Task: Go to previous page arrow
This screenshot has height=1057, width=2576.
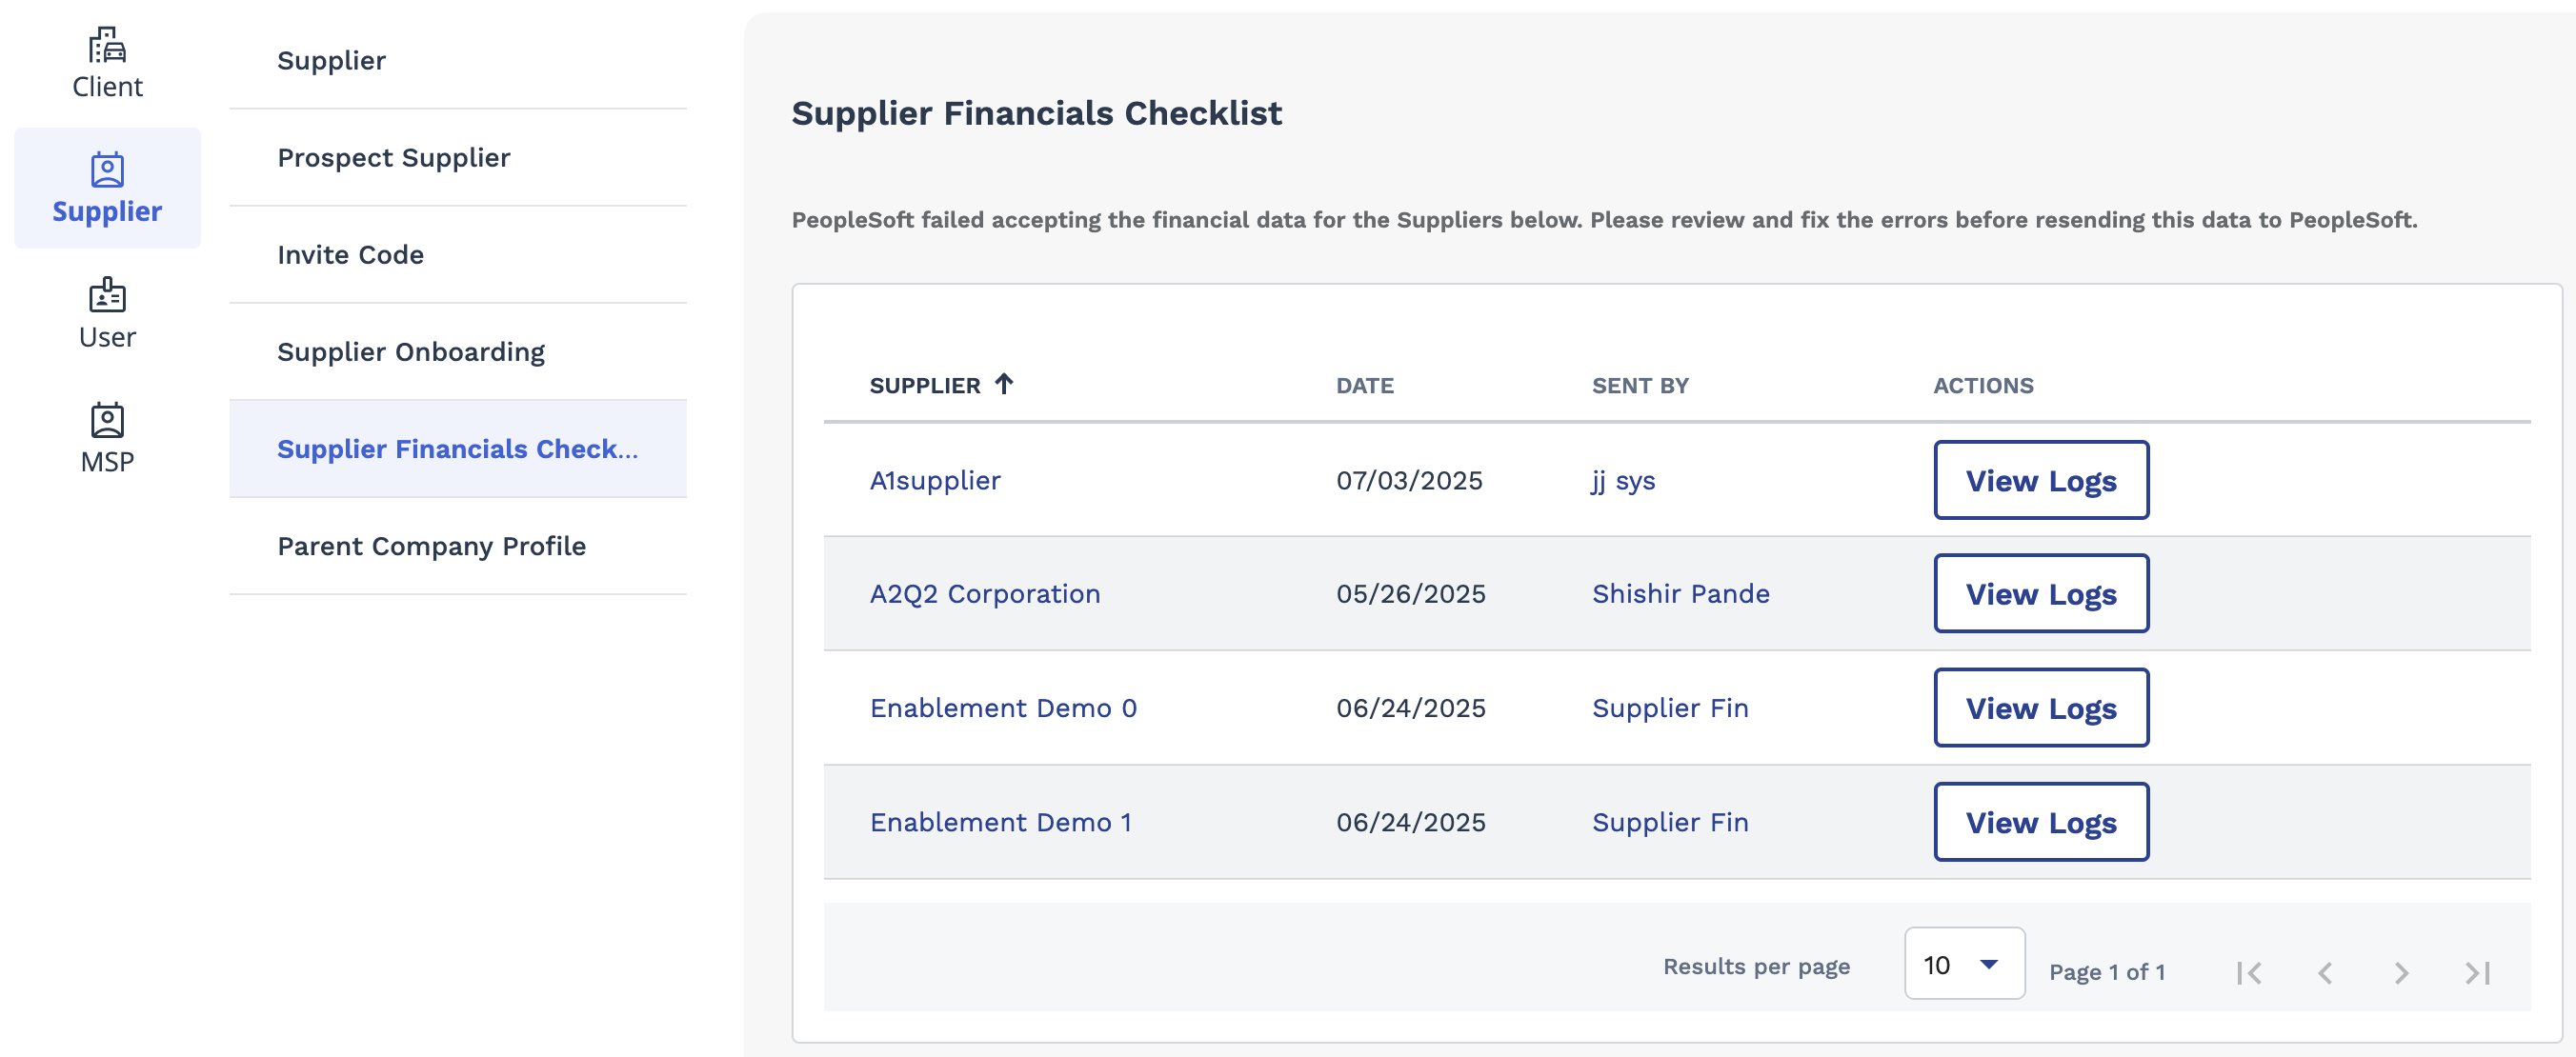Action: 2325,972
